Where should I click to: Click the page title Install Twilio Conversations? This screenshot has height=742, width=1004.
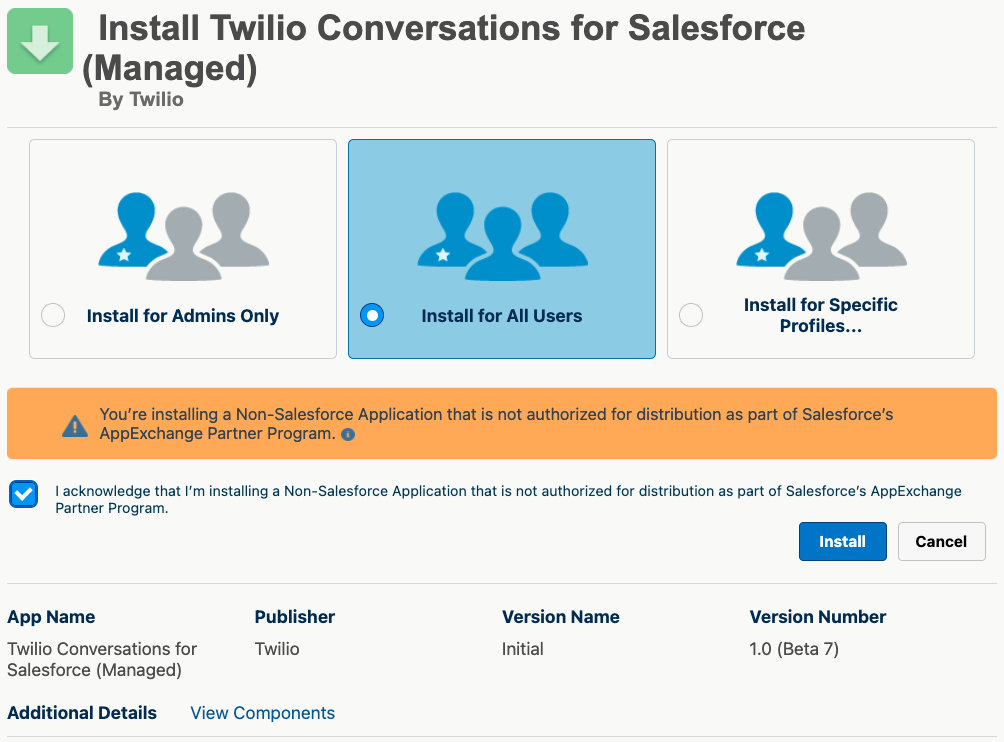(x=444, y=48)
